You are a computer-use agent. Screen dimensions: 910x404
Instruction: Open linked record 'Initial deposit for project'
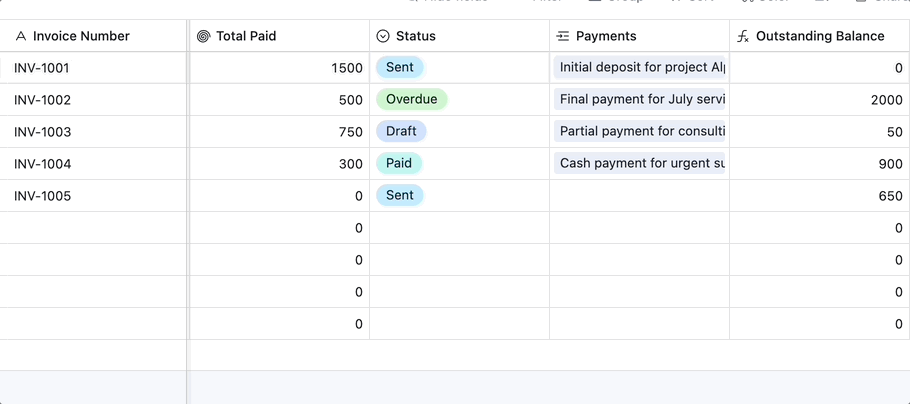[640, 68]
